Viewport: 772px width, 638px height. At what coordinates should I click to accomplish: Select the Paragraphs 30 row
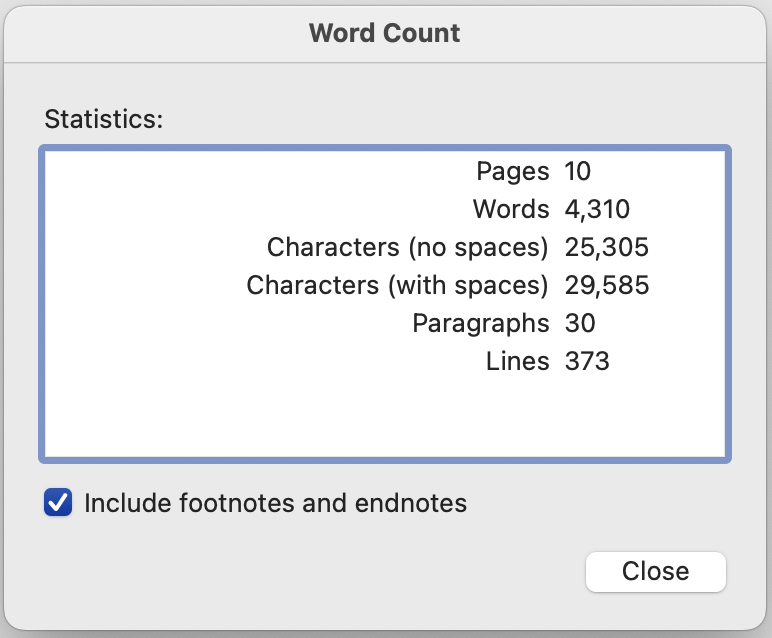(x=385, y=323)
